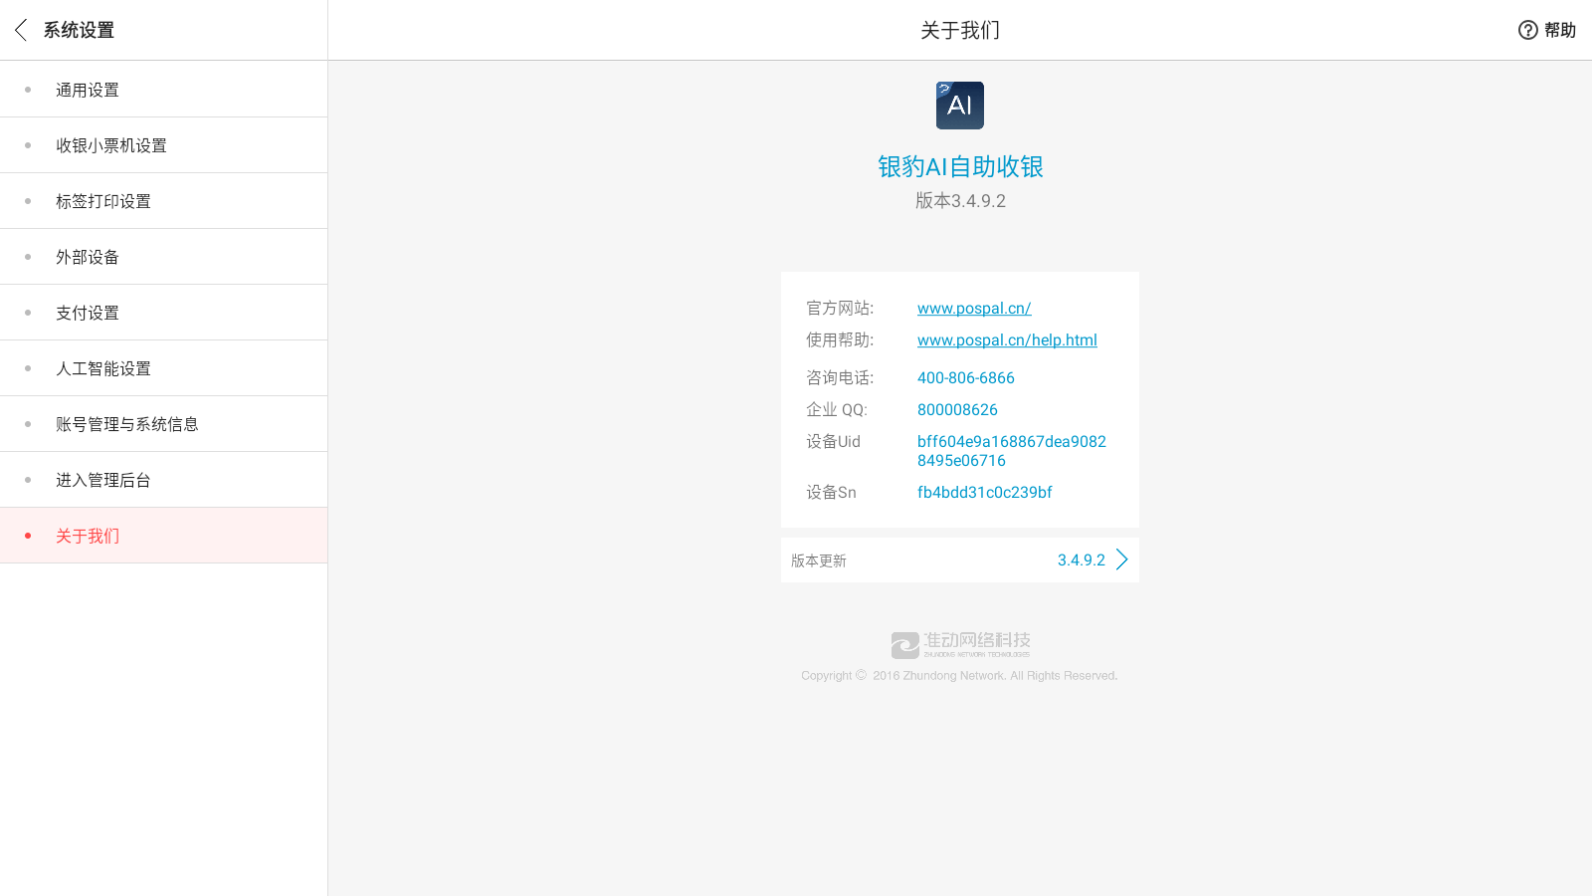
Task: Click the 关于我们 page heading
Action: (x=960, y=30)
